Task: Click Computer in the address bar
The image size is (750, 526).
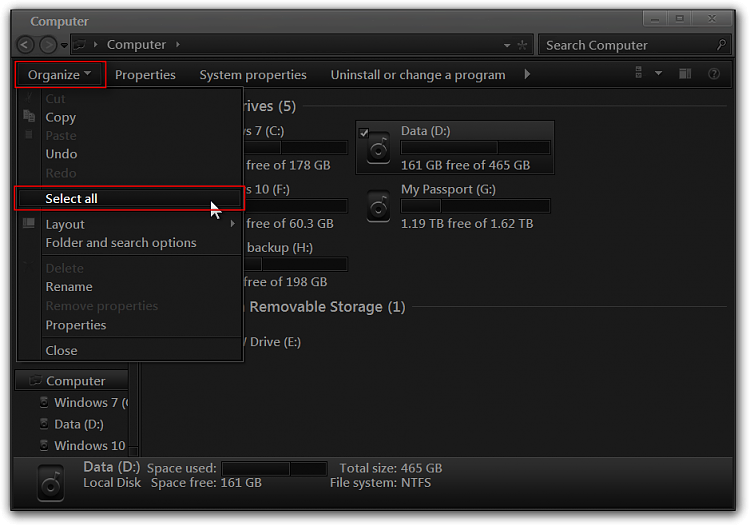Action: 136,44
